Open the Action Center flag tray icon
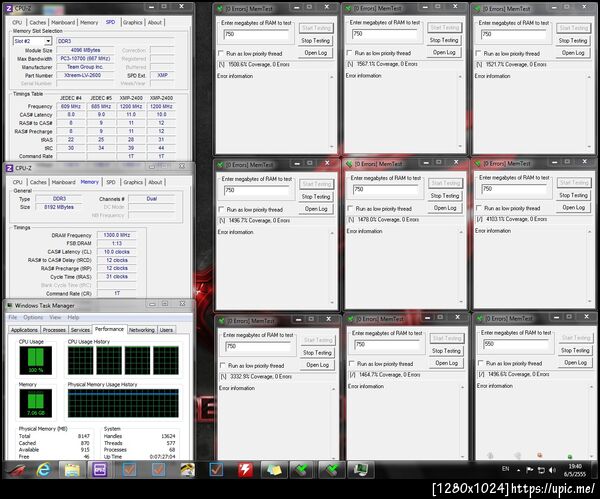Screen dimensions: 600x499 click(530, 470)
